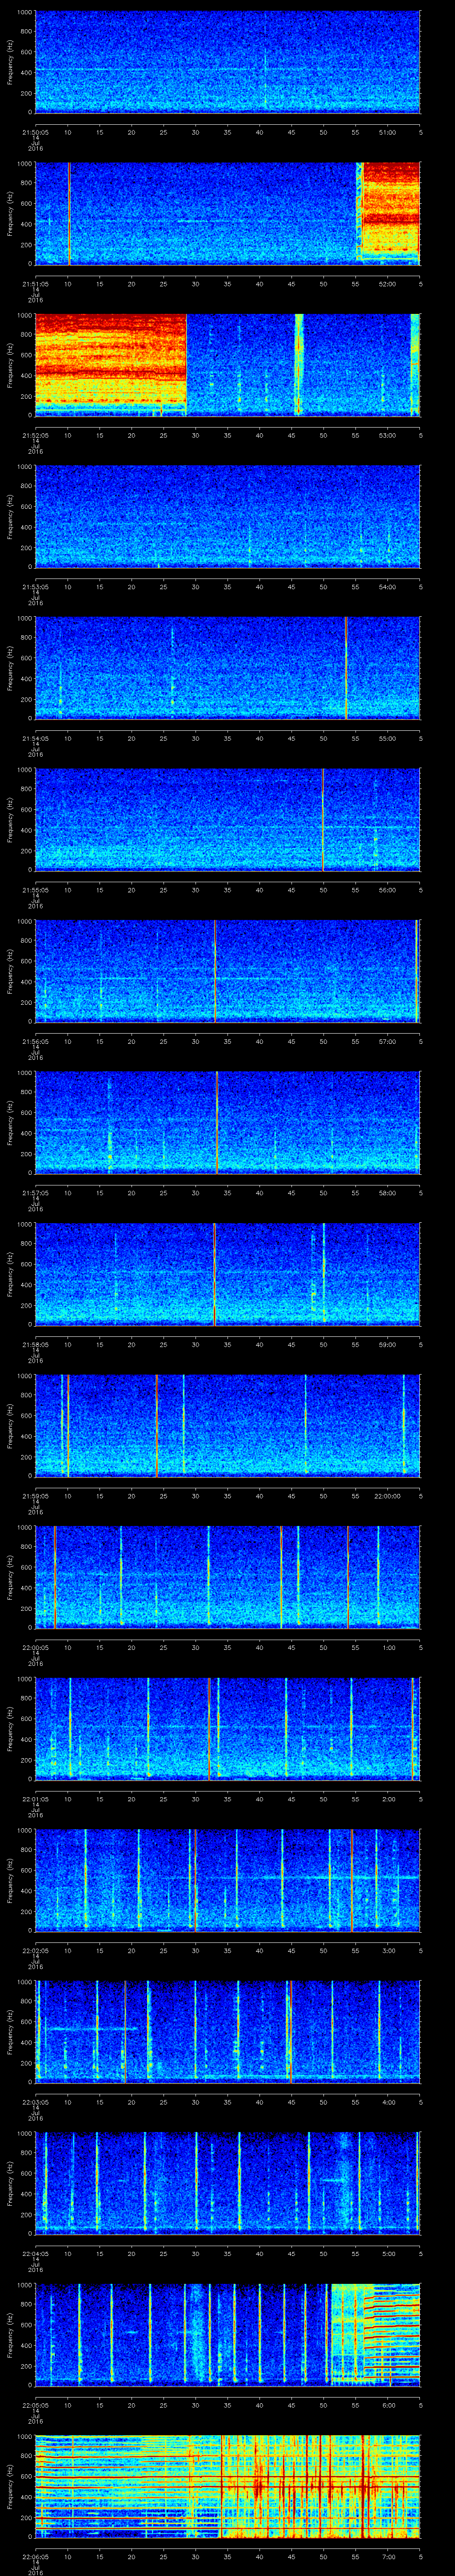Screen dimensions: 455x2576
Task: Select the spectrogram panel starting at 22:00:05
Action: tap(228, 1578)
